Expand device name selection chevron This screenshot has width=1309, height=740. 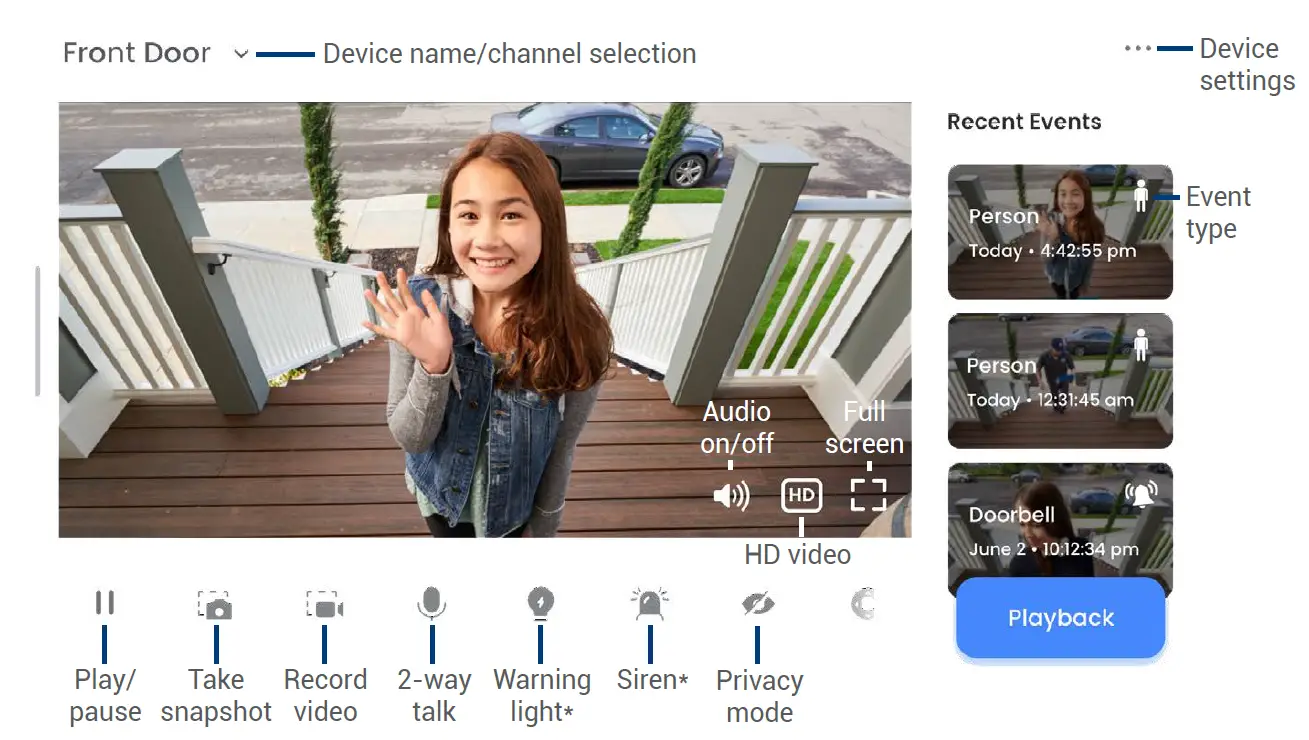pos(240,55)
